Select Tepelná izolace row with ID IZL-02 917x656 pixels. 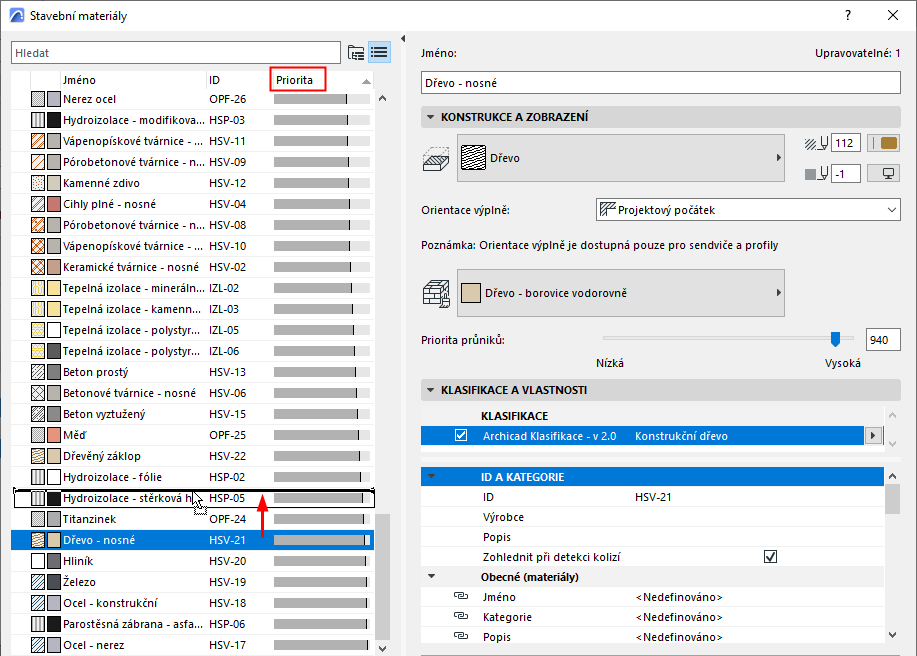point(192,288)
